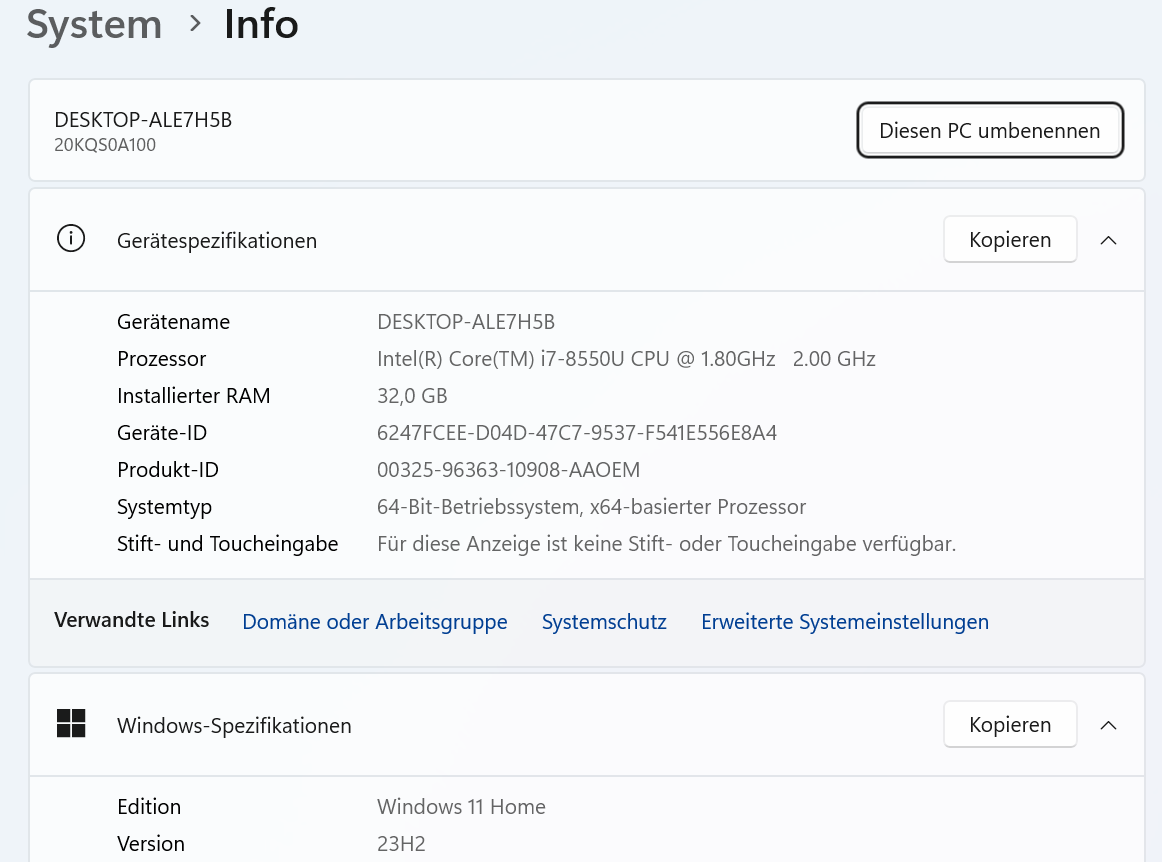This screenshot has height=862, width=1162.
Task: Collapse the Windows-Spezifikationen section chevron
Action: (x=1108, y=725)
